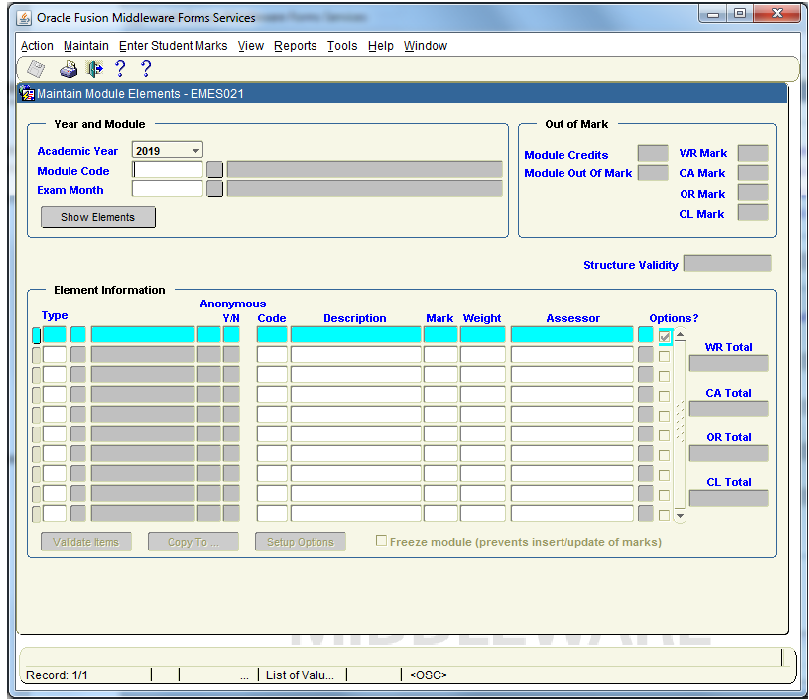Expand the Academic Year dropdown
The height and width of the screenshot is (700, 809).
(196, 151)
